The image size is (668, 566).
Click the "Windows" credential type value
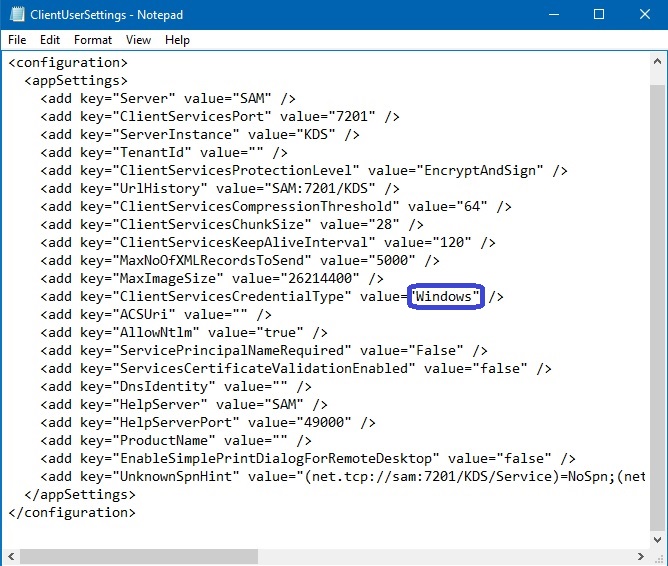445,296
